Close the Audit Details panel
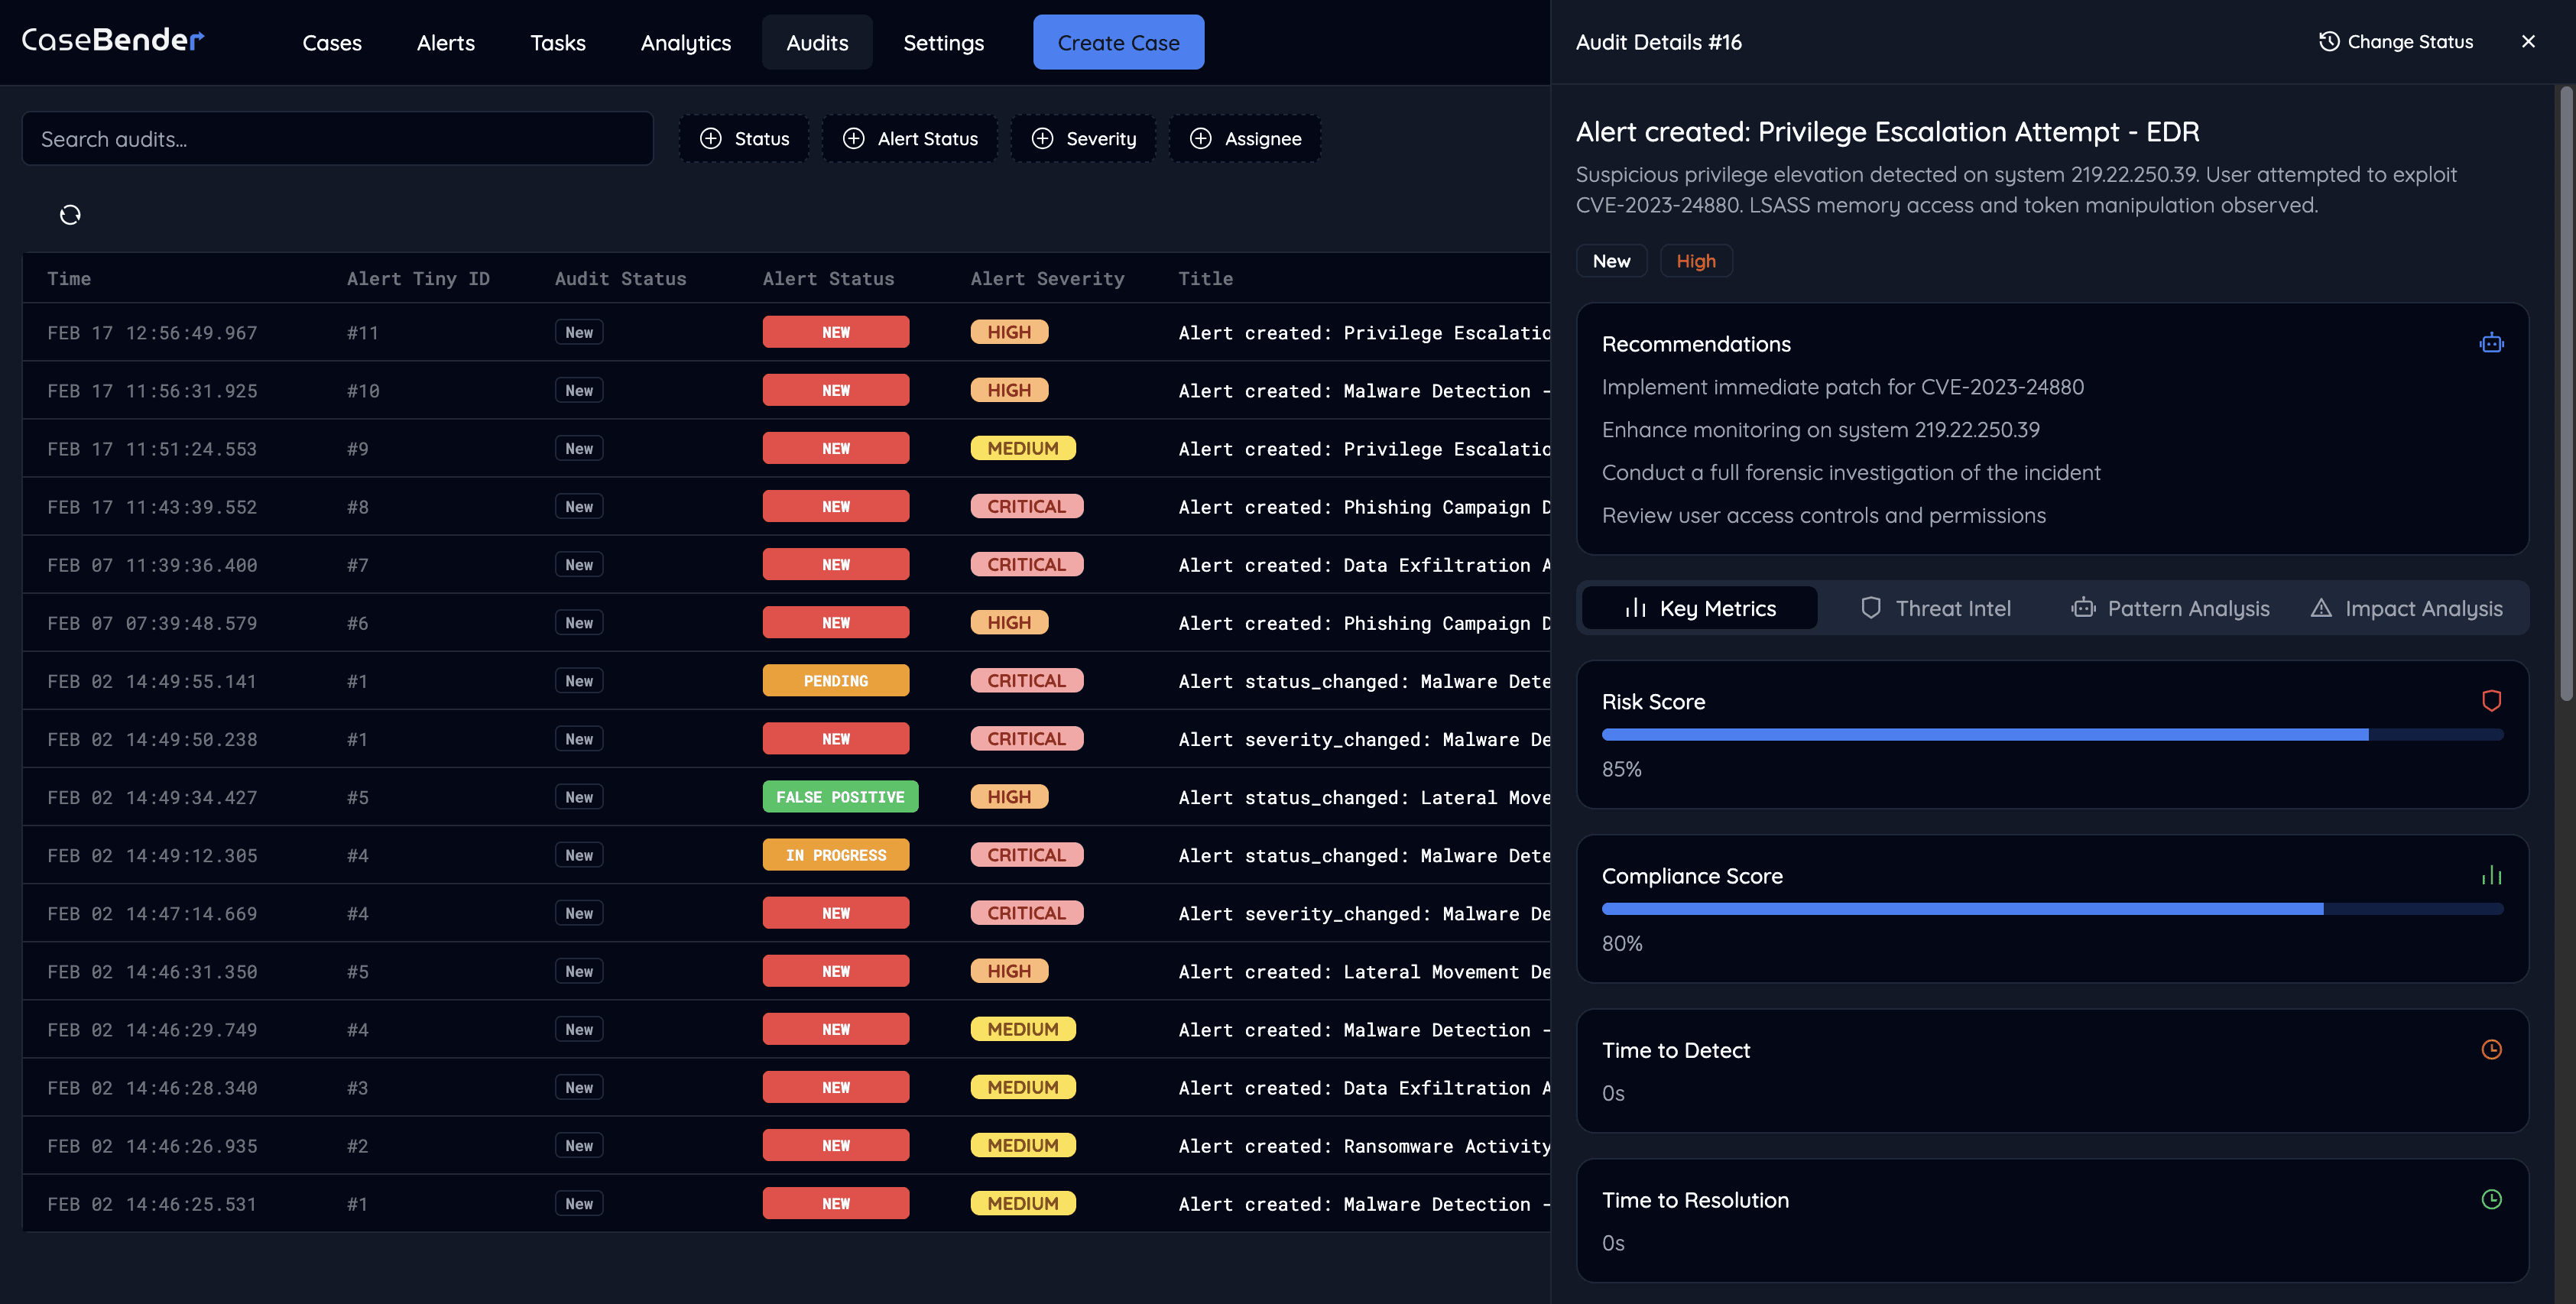Image resolution: width=2576 pixels, height=1304 pixels. [x=2528, y=42]
